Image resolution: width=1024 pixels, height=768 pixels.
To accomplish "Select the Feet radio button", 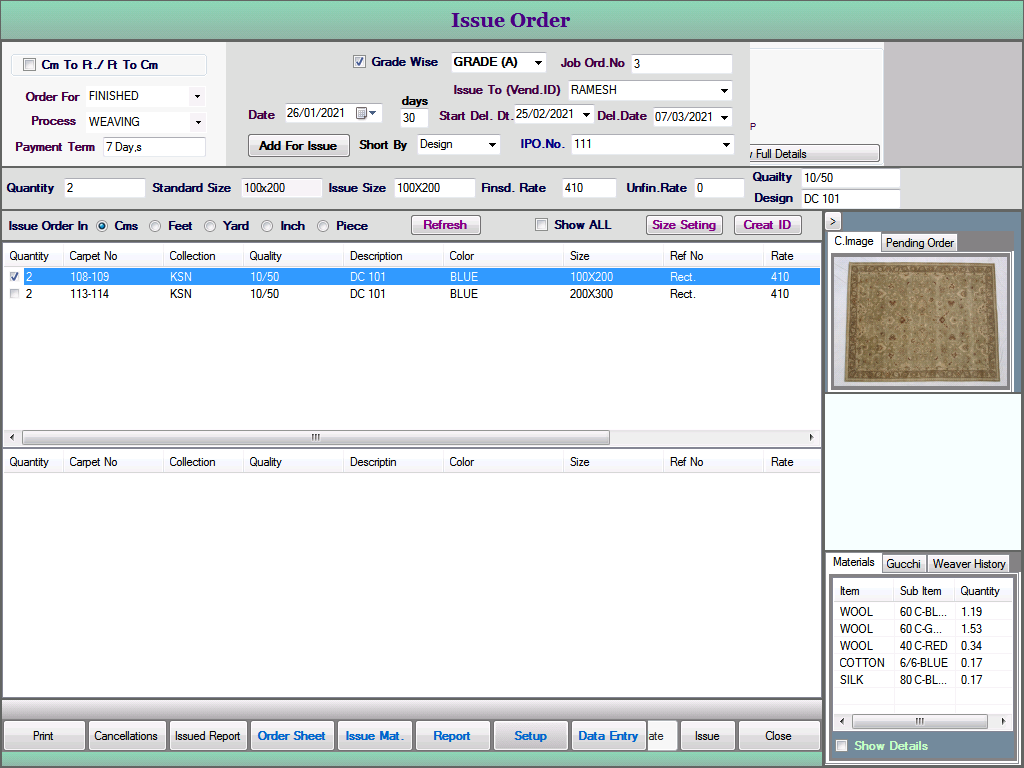I will (155, 226).
